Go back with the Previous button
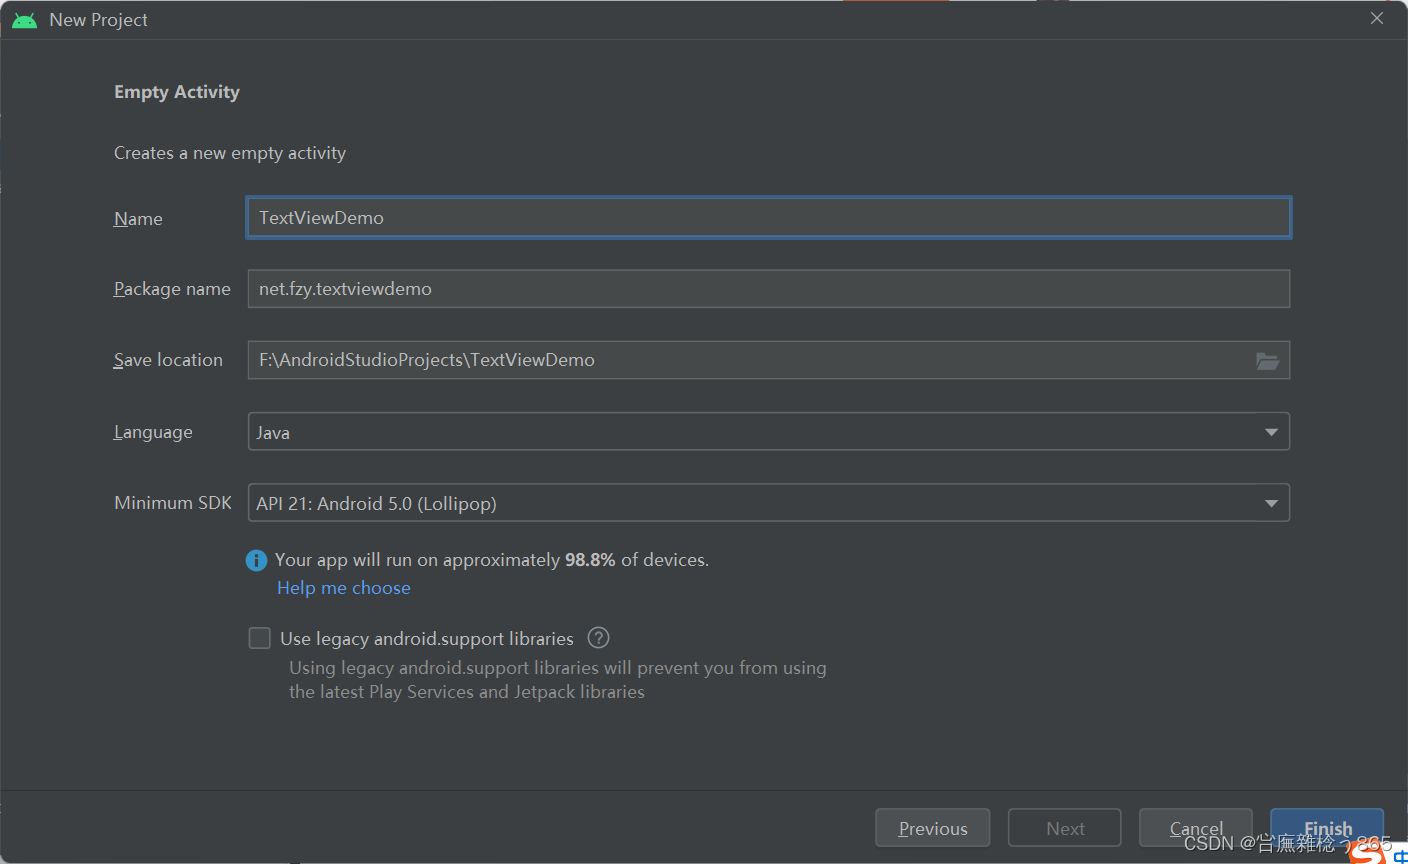The width and height of the screenshot is (1408, 864). [933, 828]
